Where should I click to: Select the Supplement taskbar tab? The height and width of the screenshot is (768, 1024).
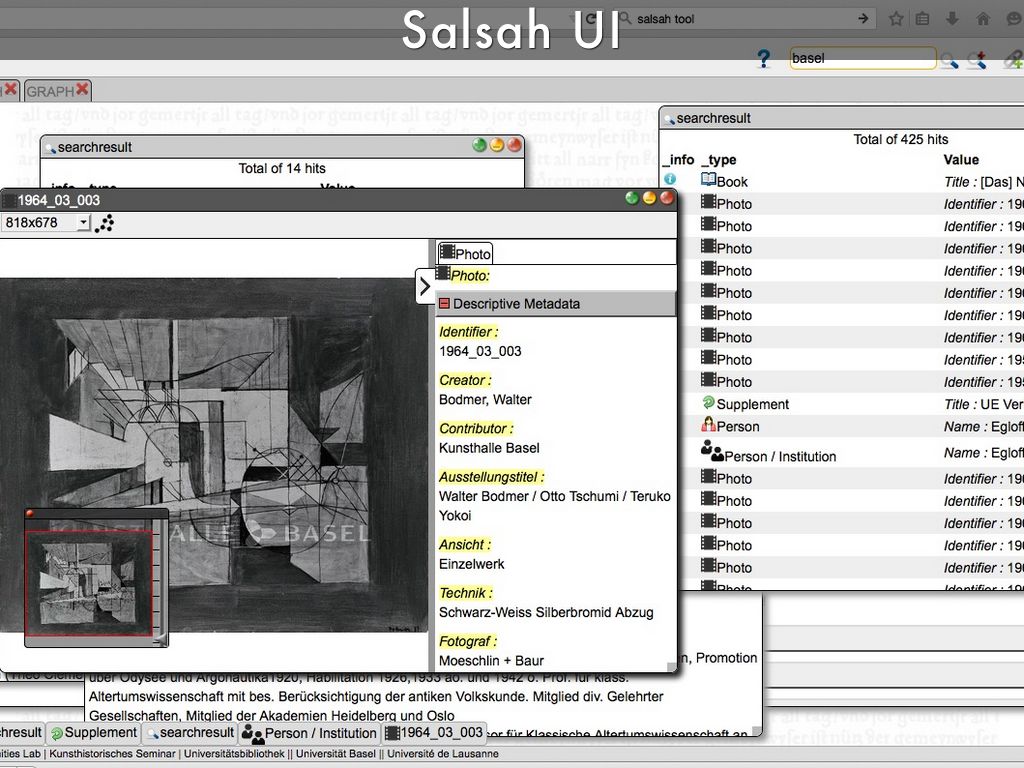point(93,733)
